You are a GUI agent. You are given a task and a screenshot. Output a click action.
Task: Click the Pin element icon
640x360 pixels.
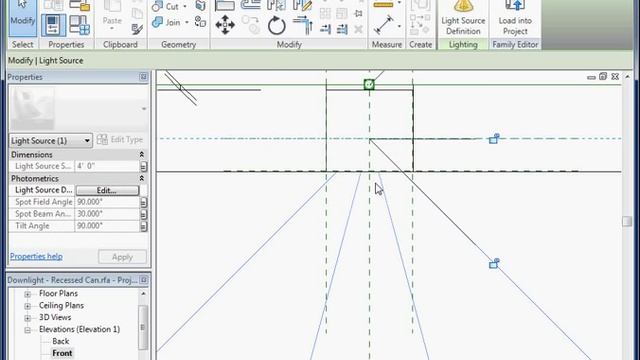click(358, 13)
